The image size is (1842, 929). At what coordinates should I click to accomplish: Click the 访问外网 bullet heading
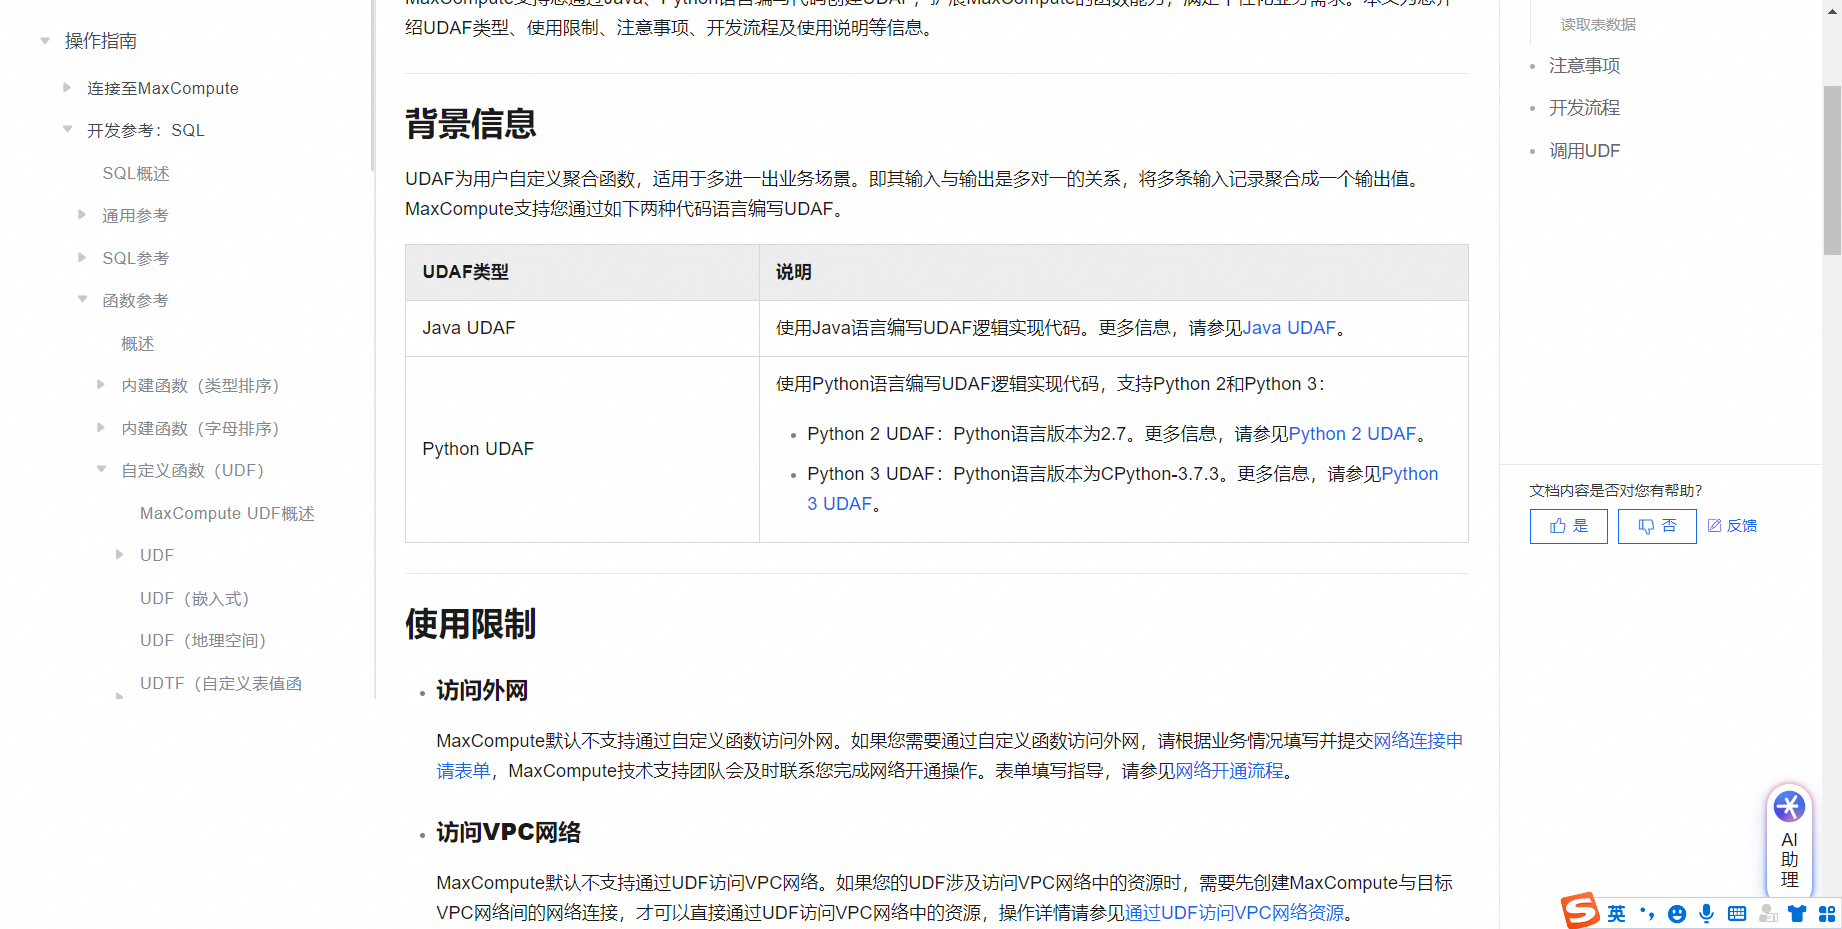pos(482,691)
